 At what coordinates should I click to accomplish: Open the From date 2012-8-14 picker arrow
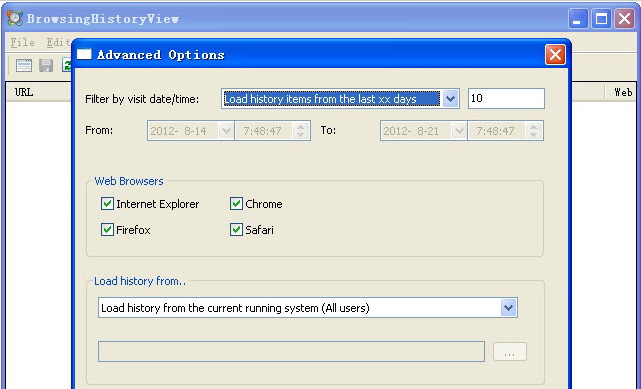tap(226, 131)
